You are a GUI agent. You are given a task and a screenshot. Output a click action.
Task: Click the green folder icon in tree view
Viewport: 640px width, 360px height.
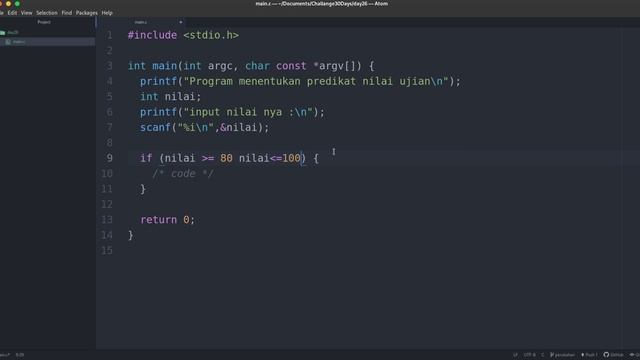pos(3,32)
